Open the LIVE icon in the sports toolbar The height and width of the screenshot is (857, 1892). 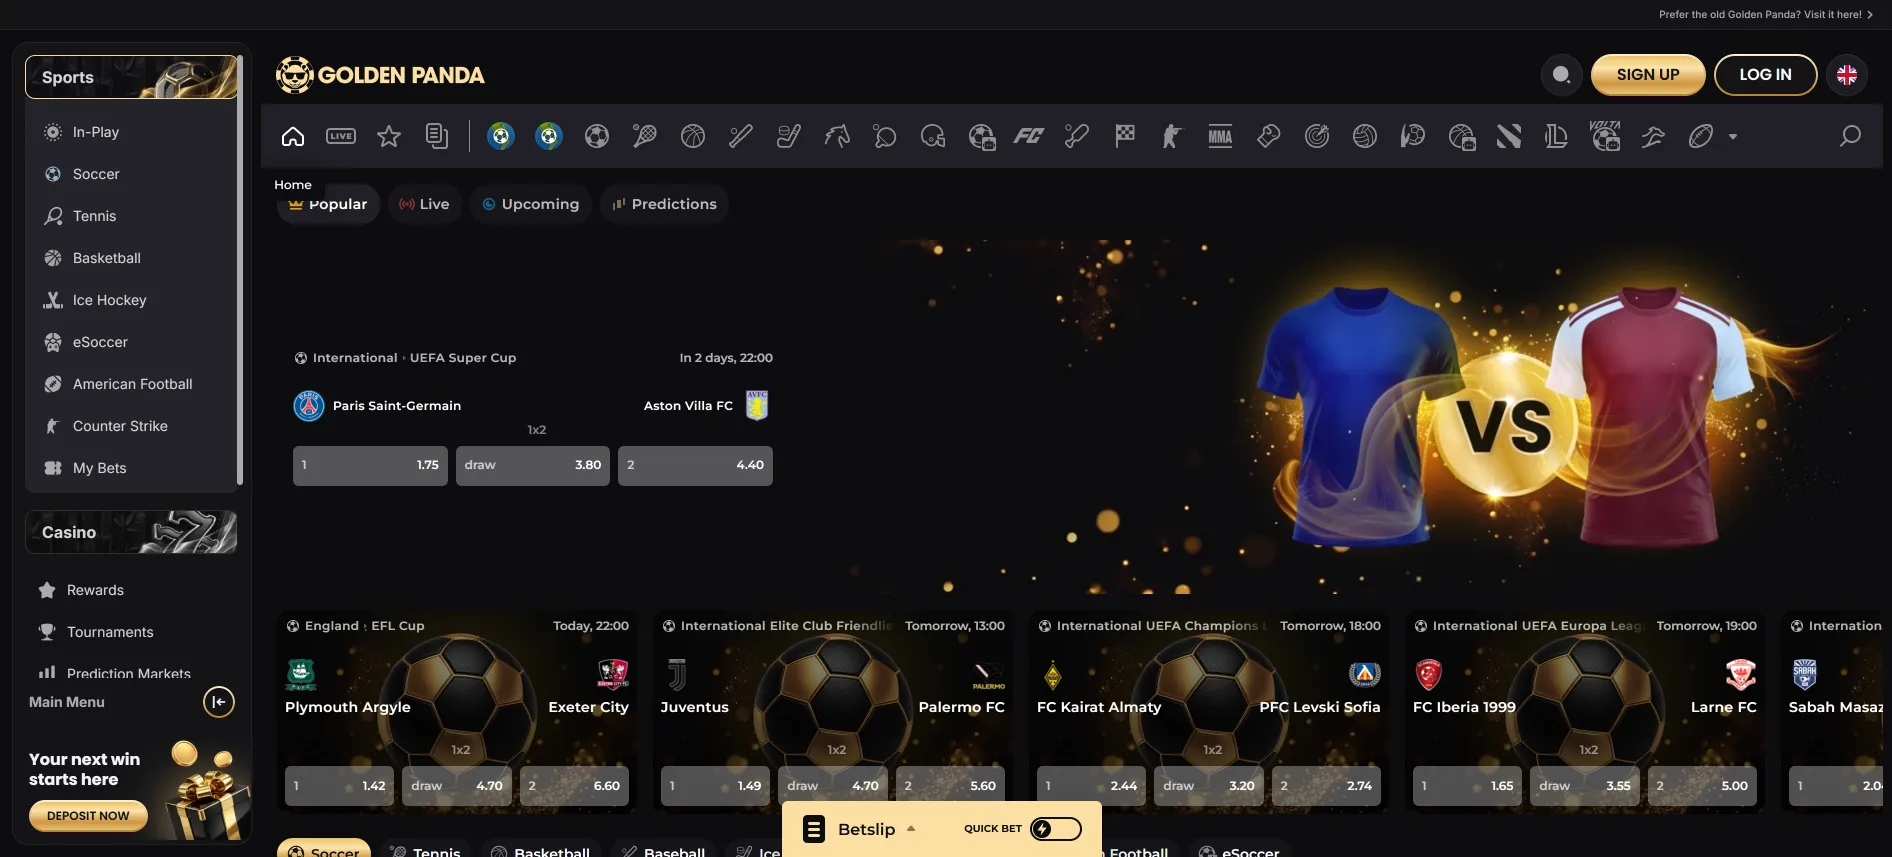tap(341, 136)
